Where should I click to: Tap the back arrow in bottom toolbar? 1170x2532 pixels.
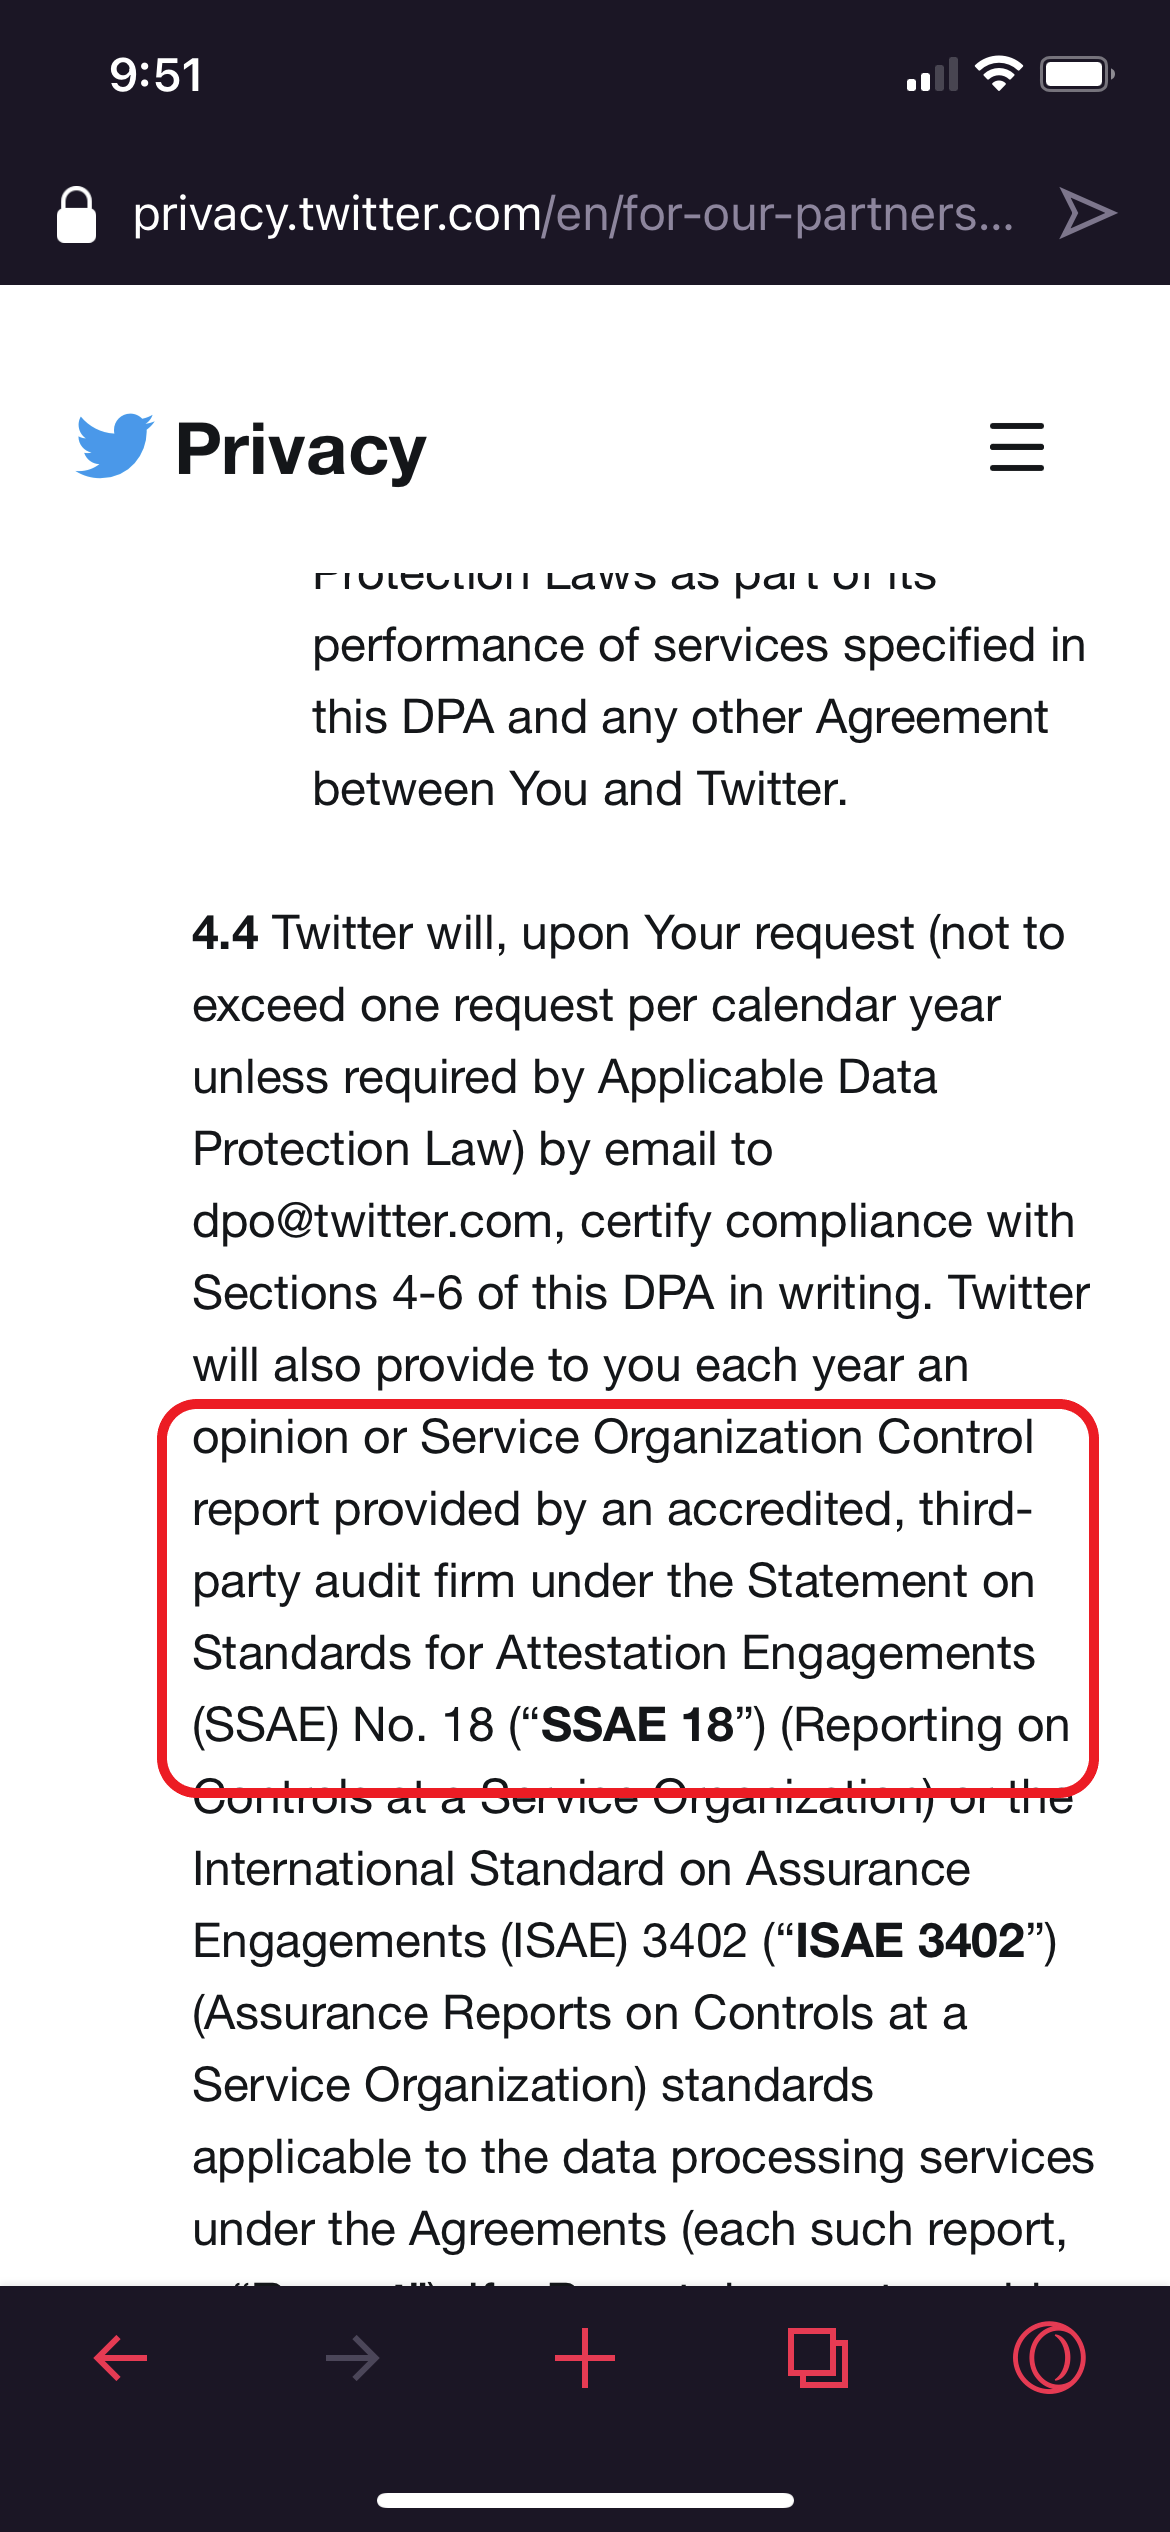[120, 2358]
